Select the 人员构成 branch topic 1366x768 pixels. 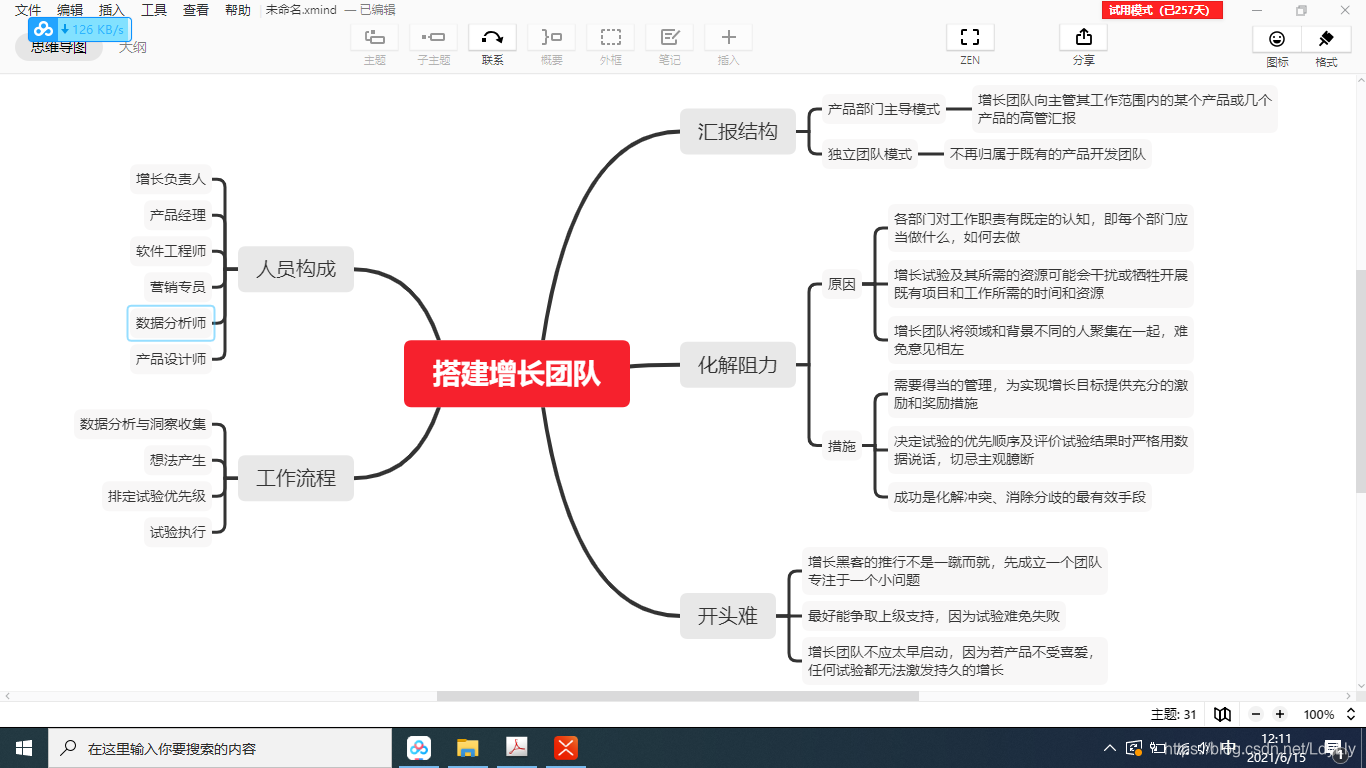(x=296, y=268)
